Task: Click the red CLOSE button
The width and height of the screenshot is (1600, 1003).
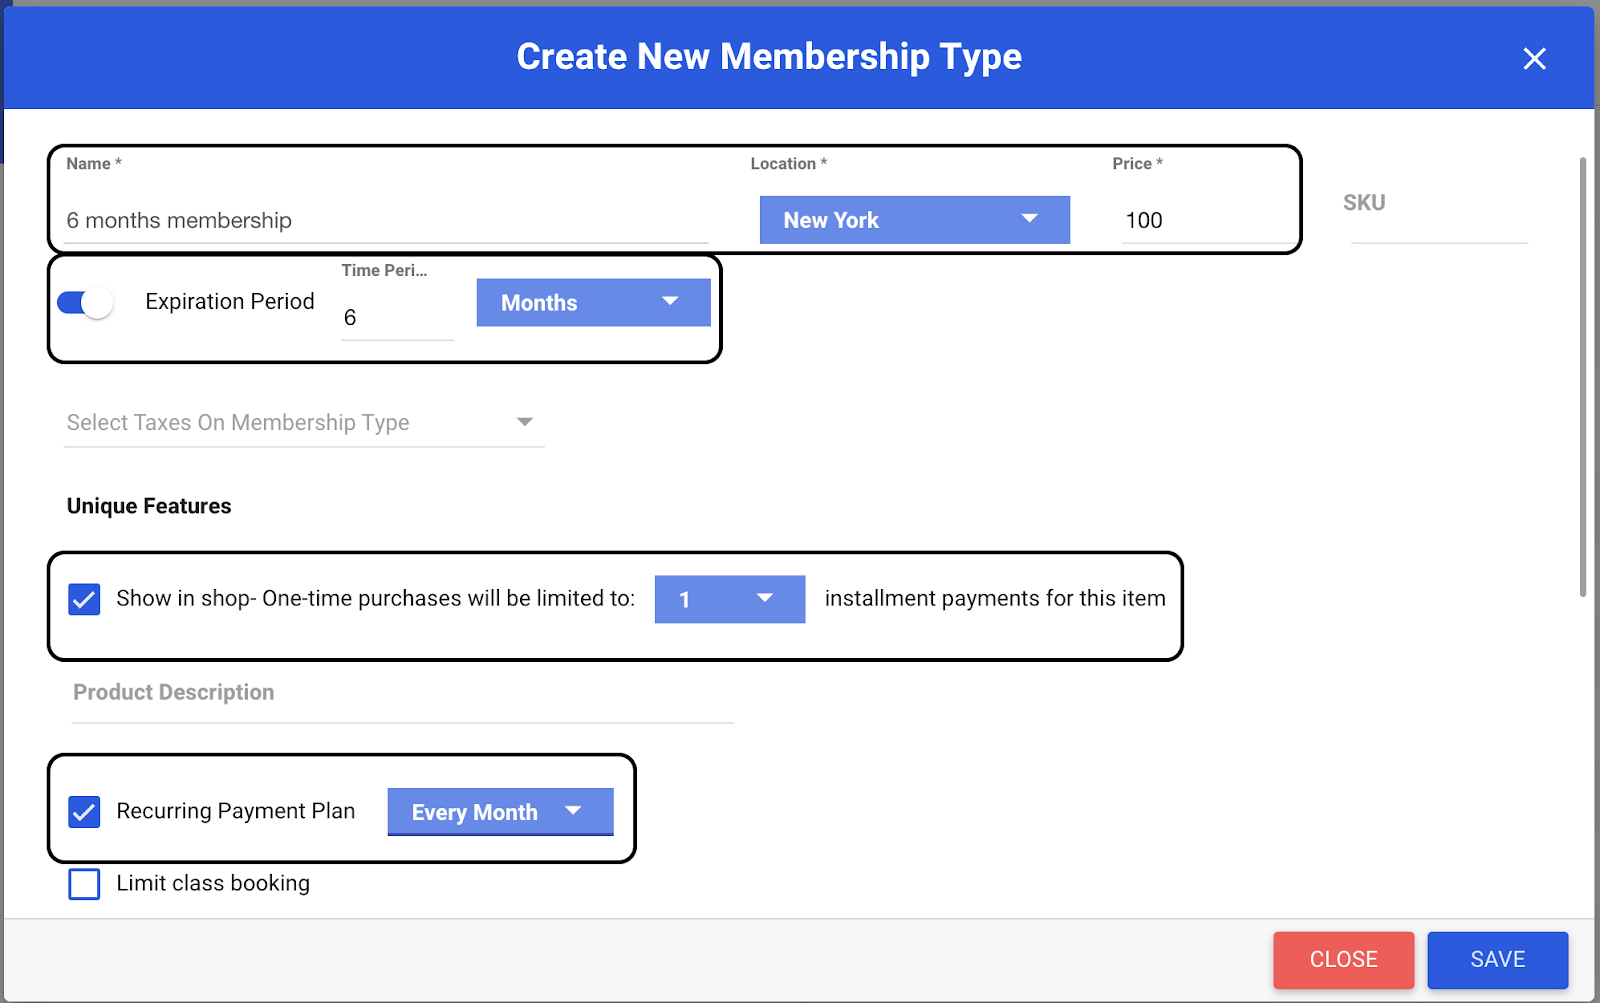Action: click(1343, 960)
